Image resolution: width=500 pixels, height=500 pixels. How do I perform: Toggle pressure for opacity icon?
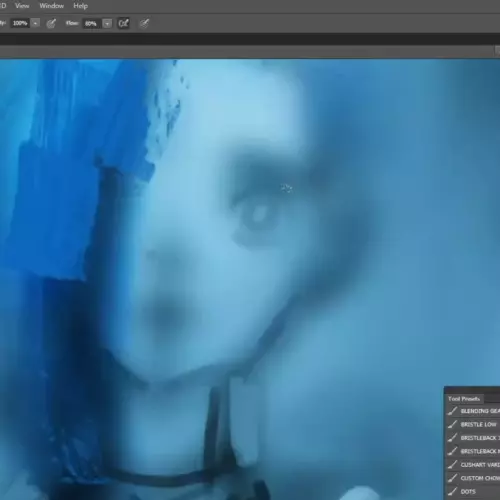pyautogui.click(x=51, y=23)
